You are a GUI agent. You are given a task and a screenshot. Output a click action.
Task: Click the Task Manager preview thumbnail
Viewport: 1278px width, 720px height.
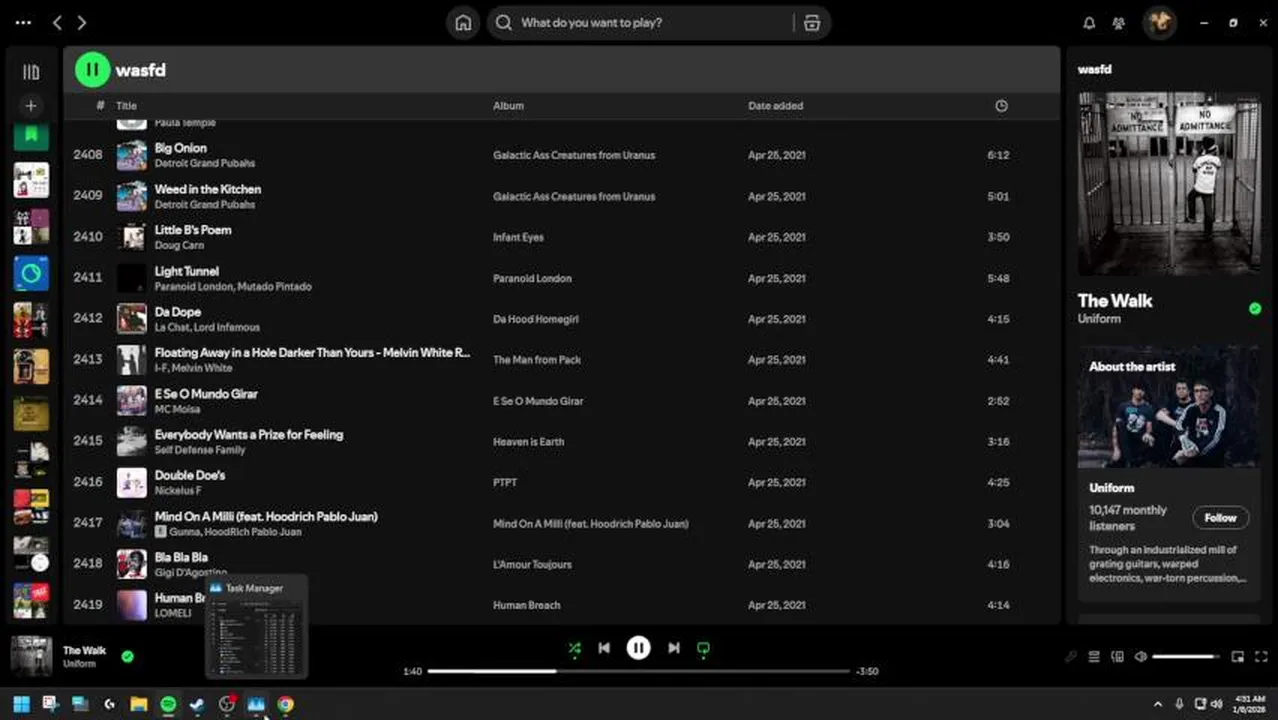pyautogui.click(x=256, y=636)
